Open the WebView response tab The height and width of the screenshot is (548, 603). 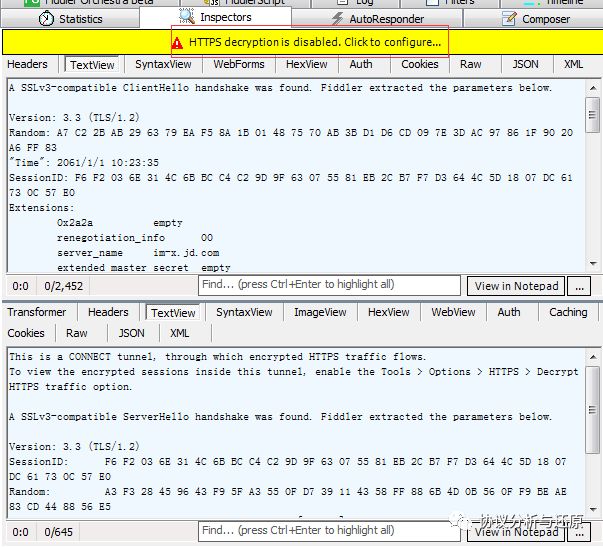tap(453, 312)
